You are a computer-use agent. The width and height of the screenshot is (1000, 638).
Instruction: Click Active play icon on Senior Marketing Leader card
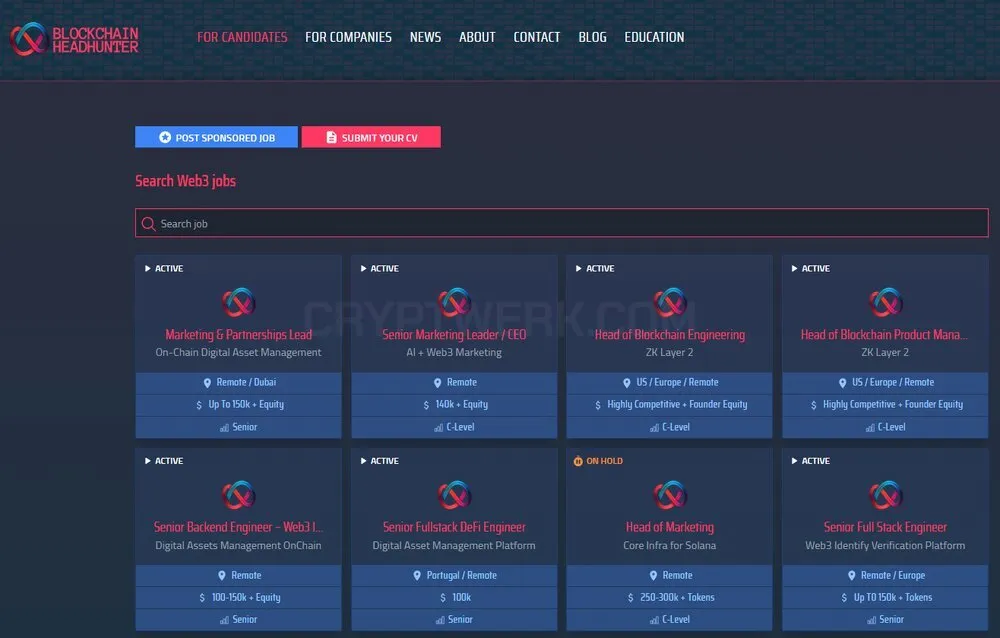coord(364,269)
